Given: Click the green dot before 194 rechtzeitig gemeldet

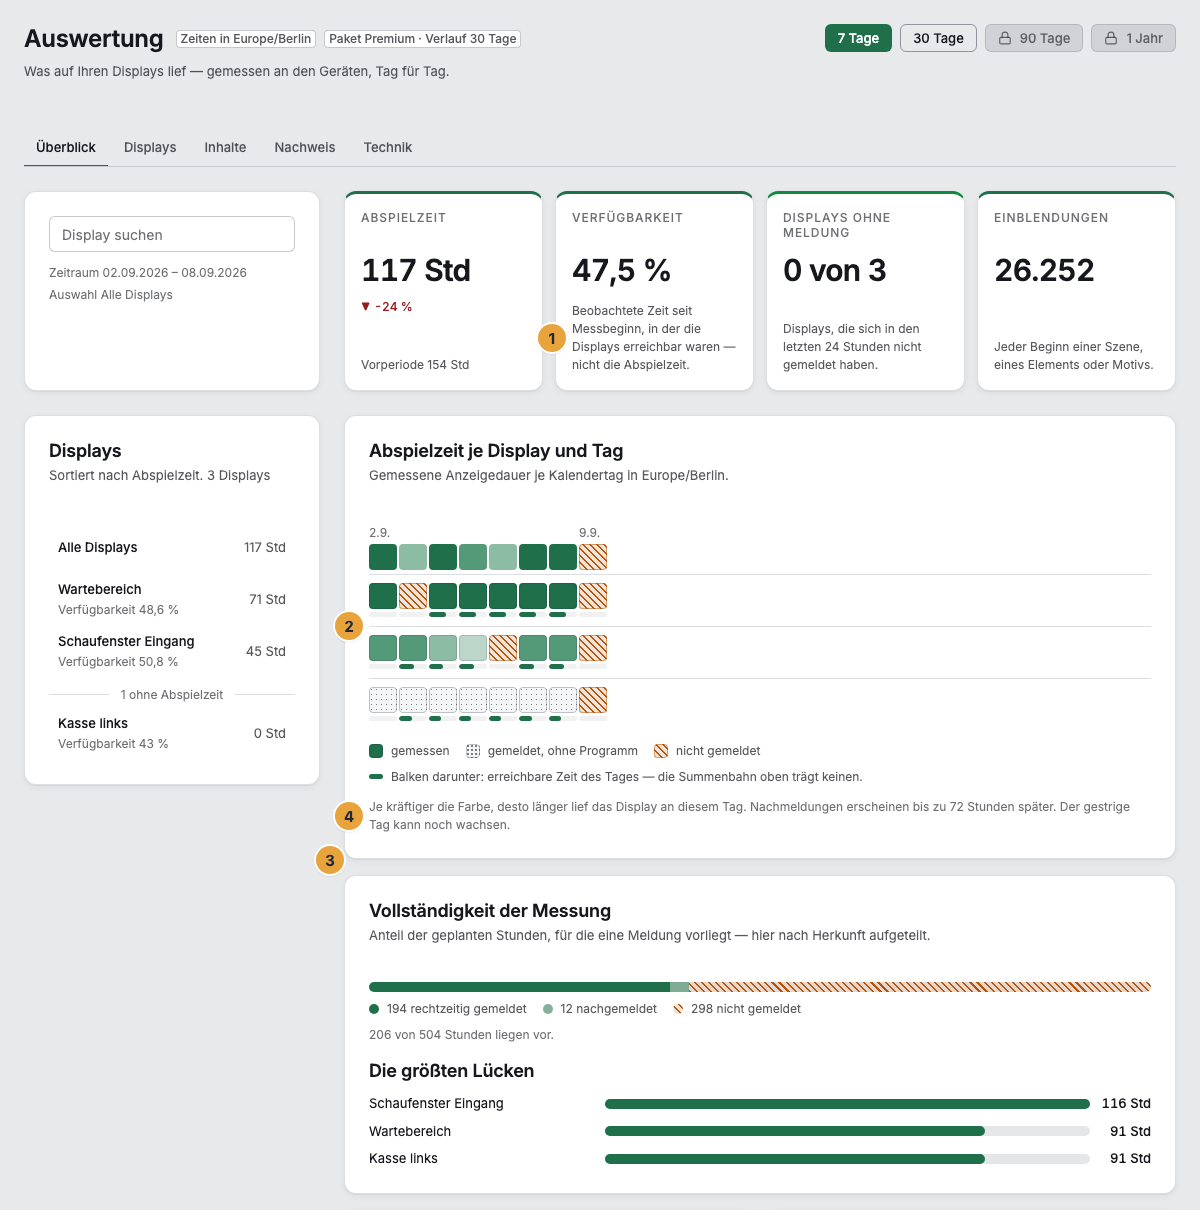Looking at the screenshot, I should (x=374, y=1009).
